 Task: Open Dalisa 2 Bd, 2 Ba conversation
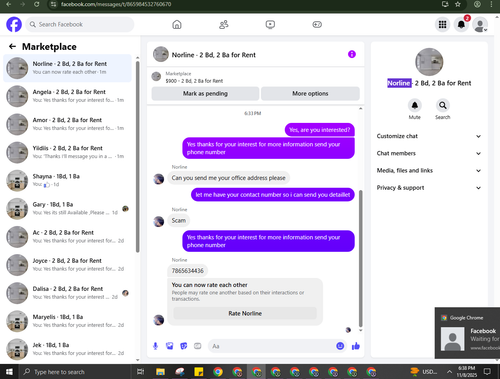(x=67, y=293)
